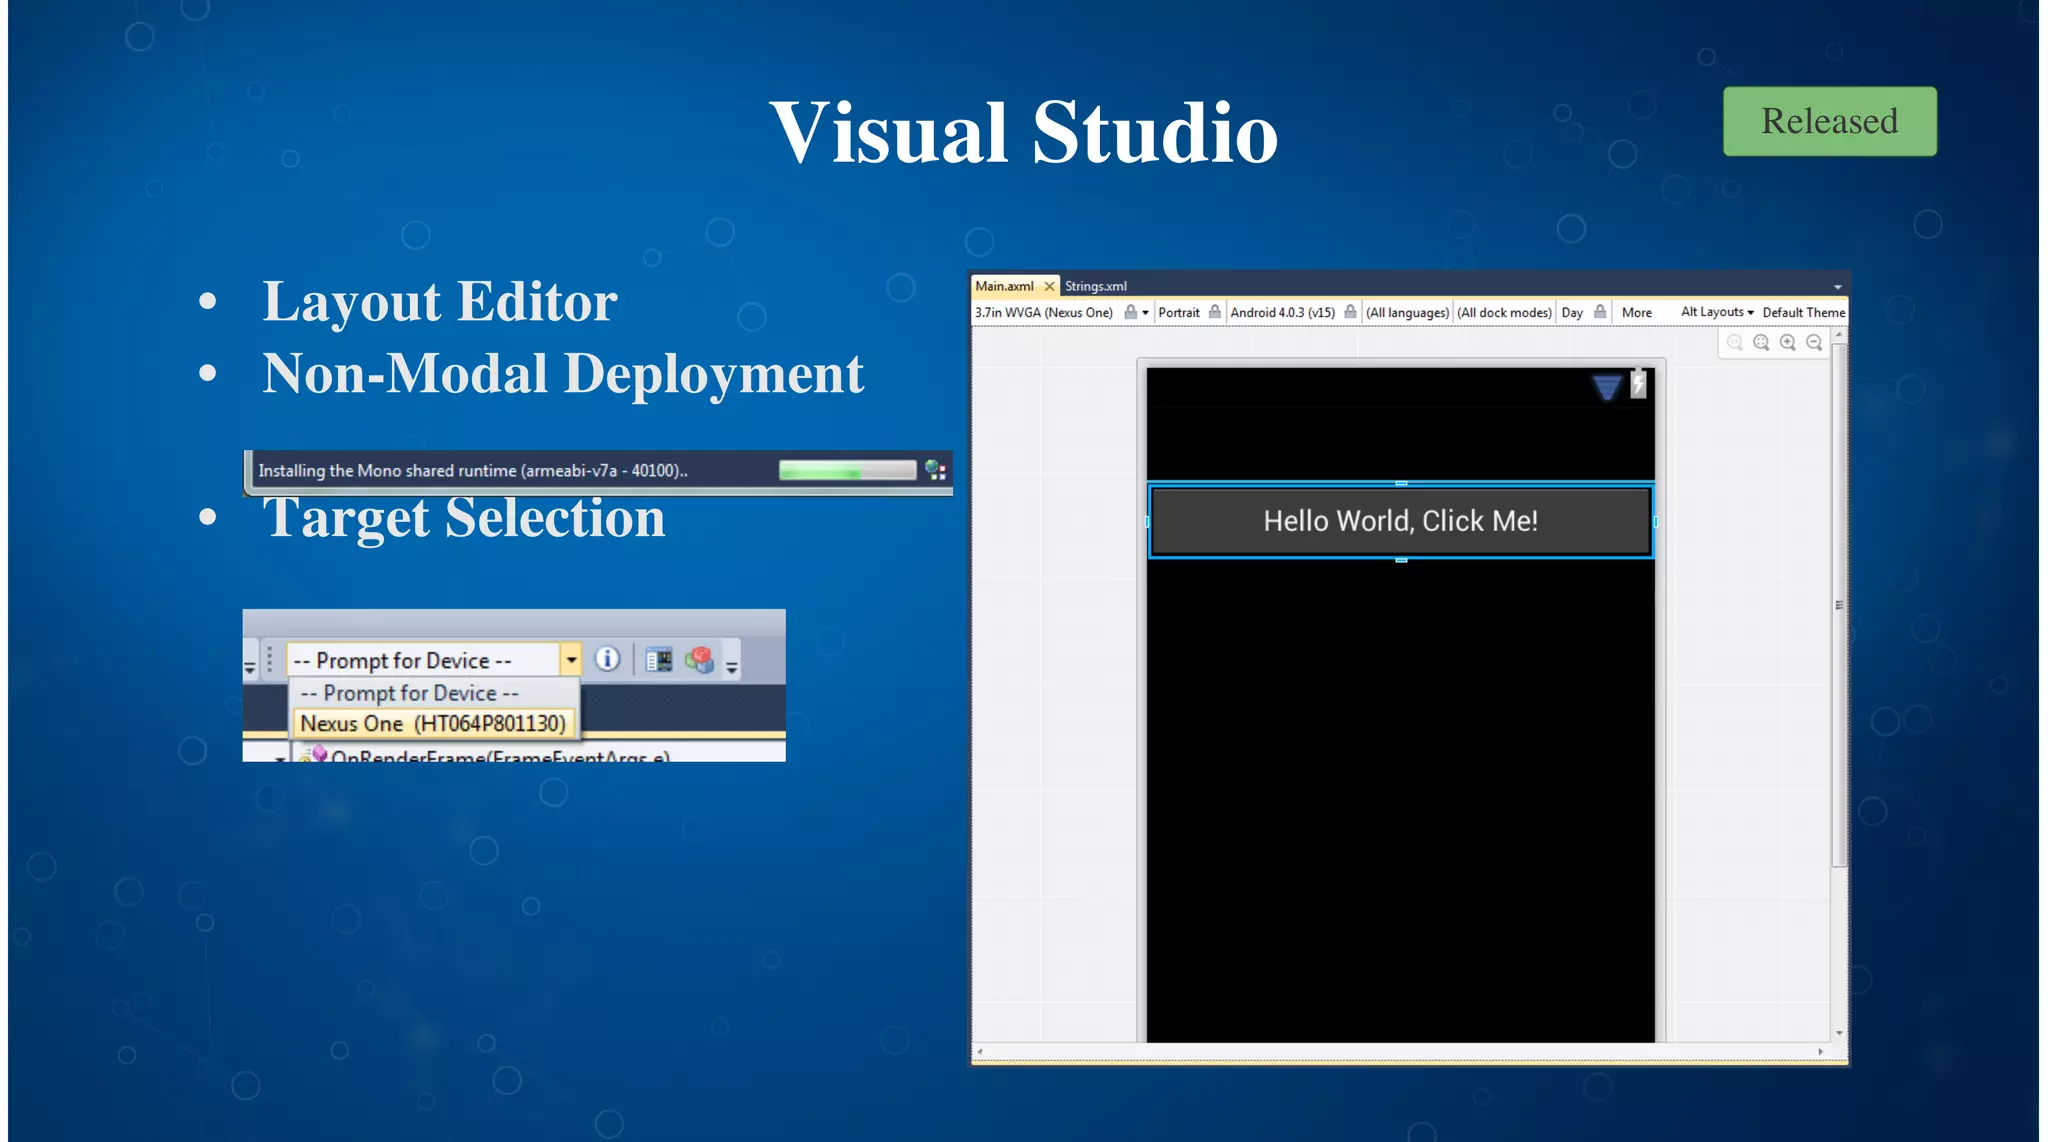Click zoom in magnifier icon

tap(1788, 343)
